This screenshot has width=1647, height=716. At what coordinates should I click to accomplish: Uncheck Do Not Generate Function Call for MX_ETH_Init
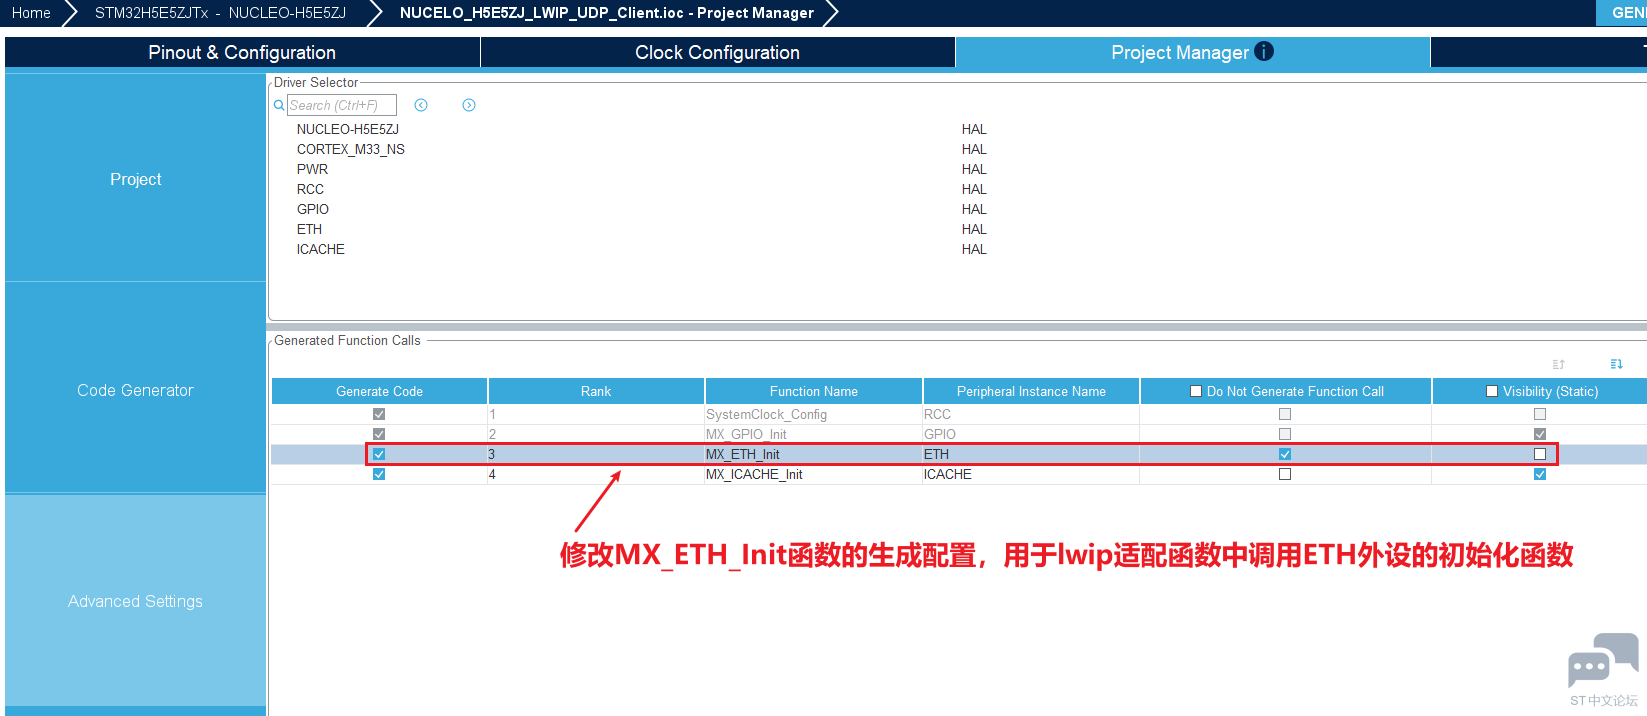click(x=1285, y=454)
